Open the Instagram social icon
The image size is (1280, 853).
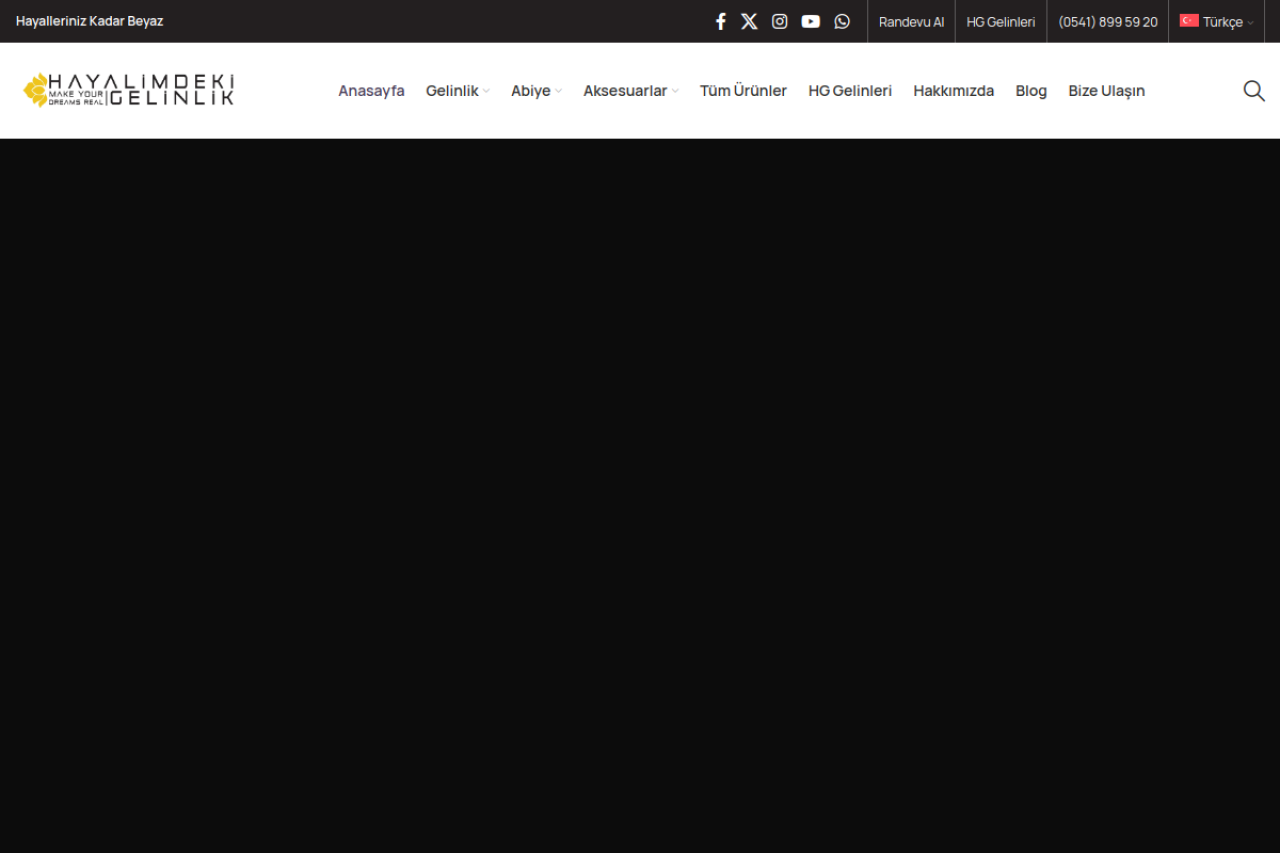click(780, 21)
